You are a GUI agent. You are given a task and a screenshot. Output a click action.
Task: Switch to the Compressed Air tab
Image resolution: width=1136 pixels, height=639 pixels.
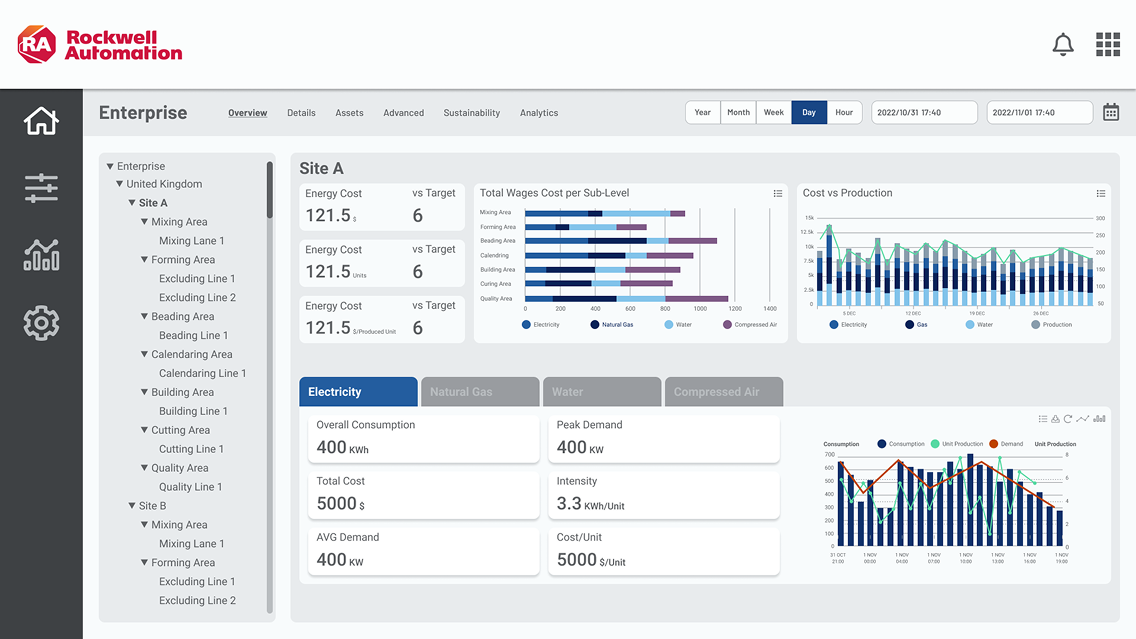click(724, 392)
